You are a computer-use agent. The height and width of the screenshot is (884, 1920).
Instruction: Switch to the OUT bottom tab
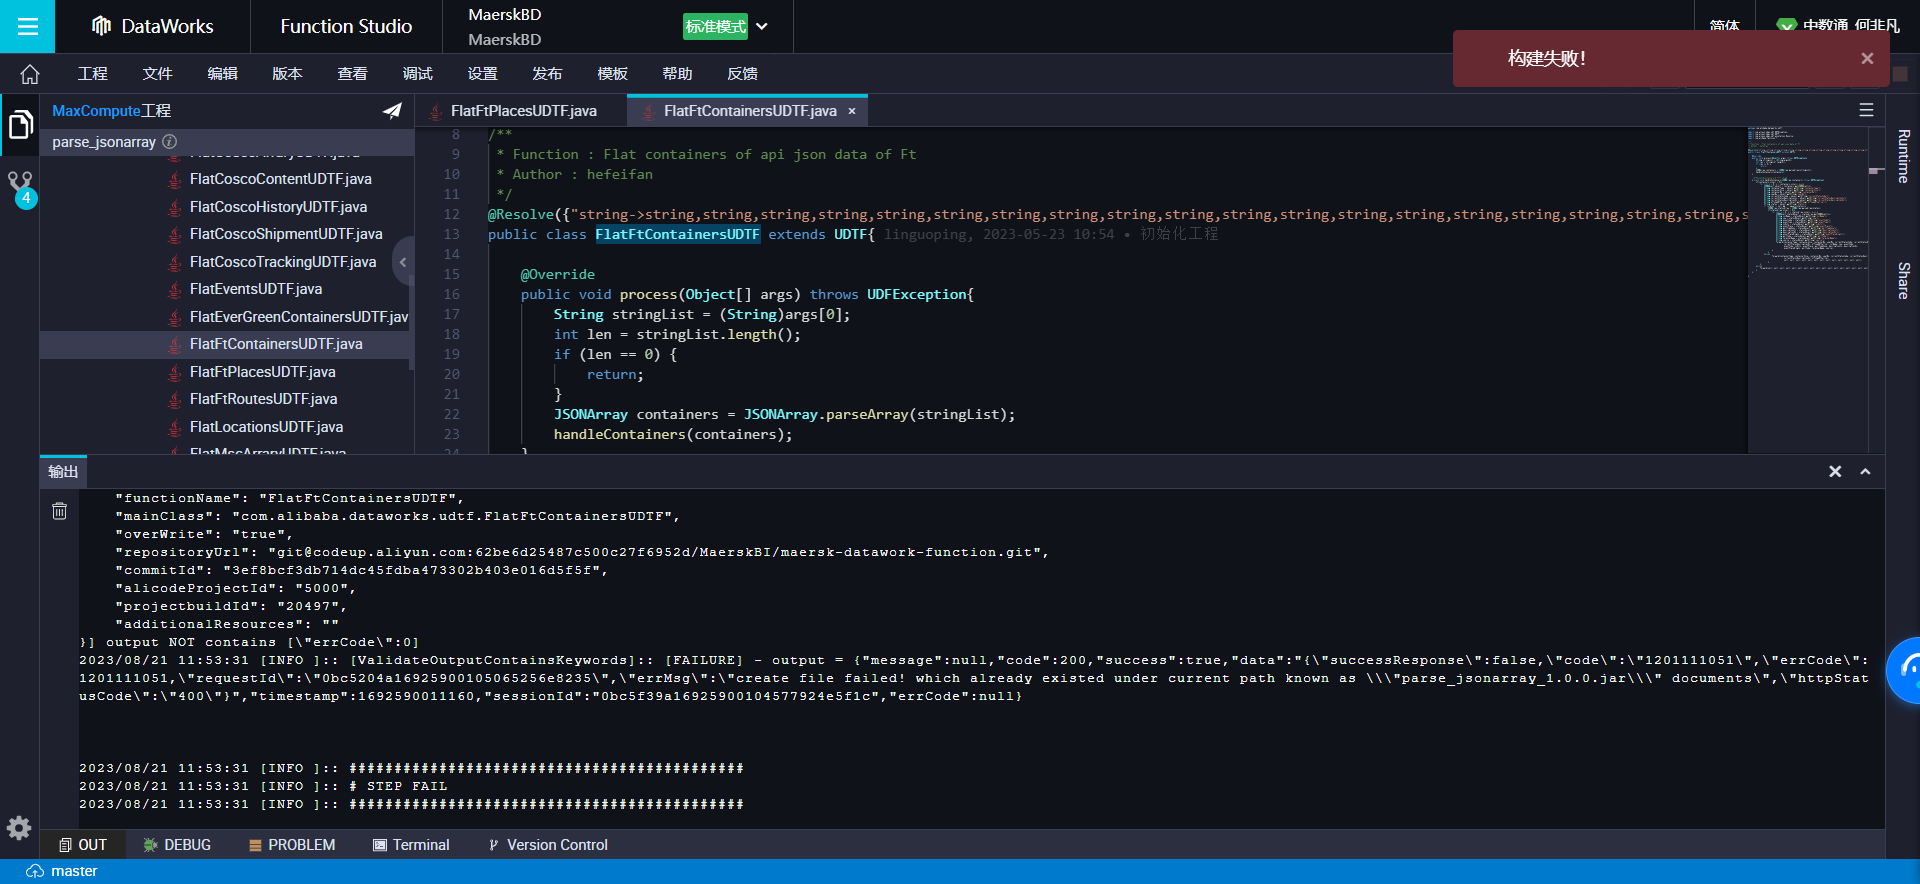click(83, 845)
